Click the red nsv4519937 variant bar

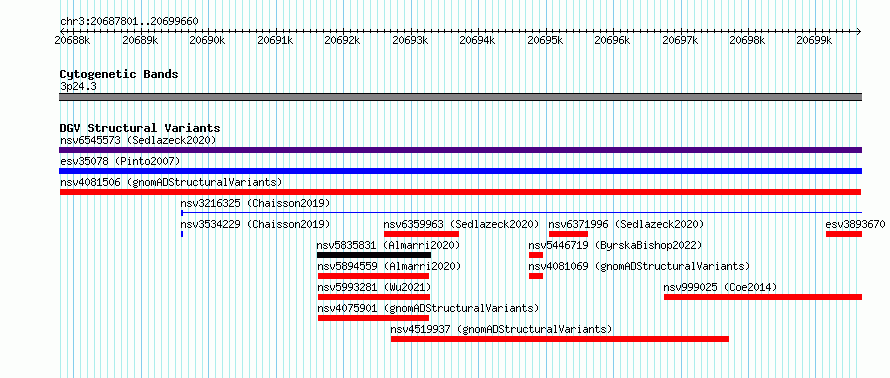pyautogui.click(x=560, y=339)
